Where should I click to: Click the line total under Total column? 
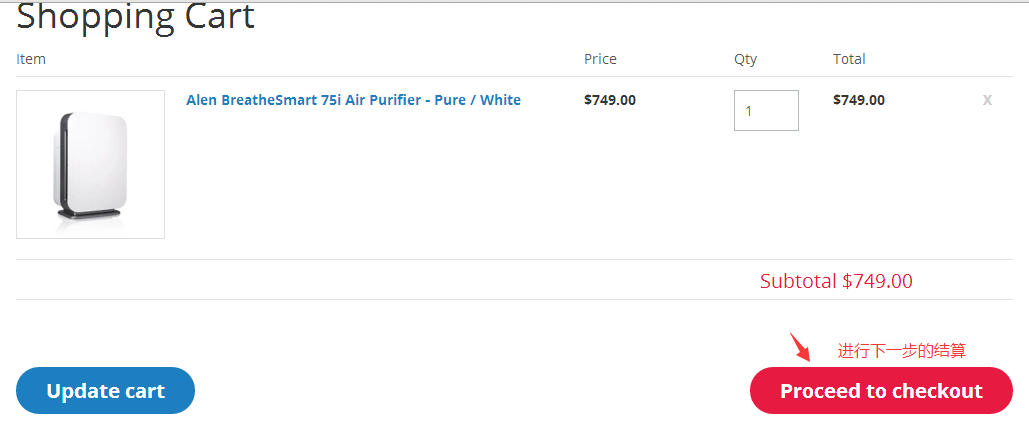[x=859, y=100]
